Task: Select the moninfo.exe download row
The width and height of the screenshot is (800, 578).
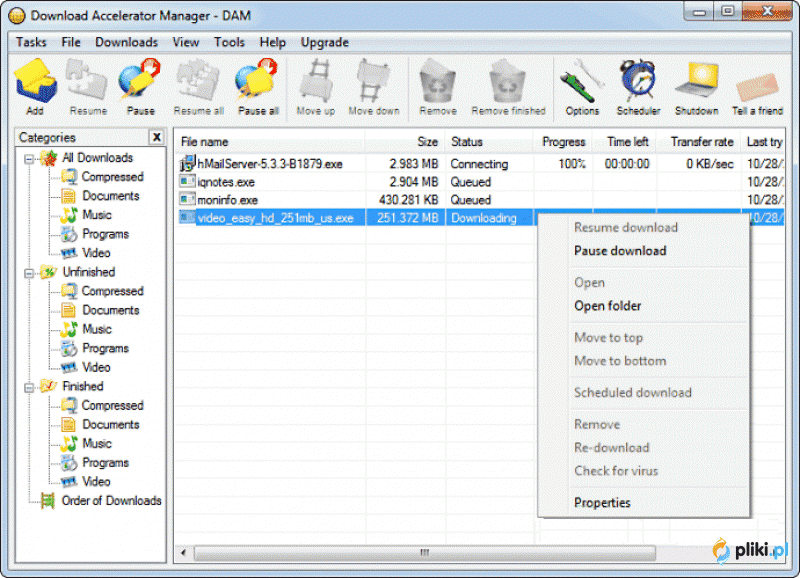Action: click(480, 200)
